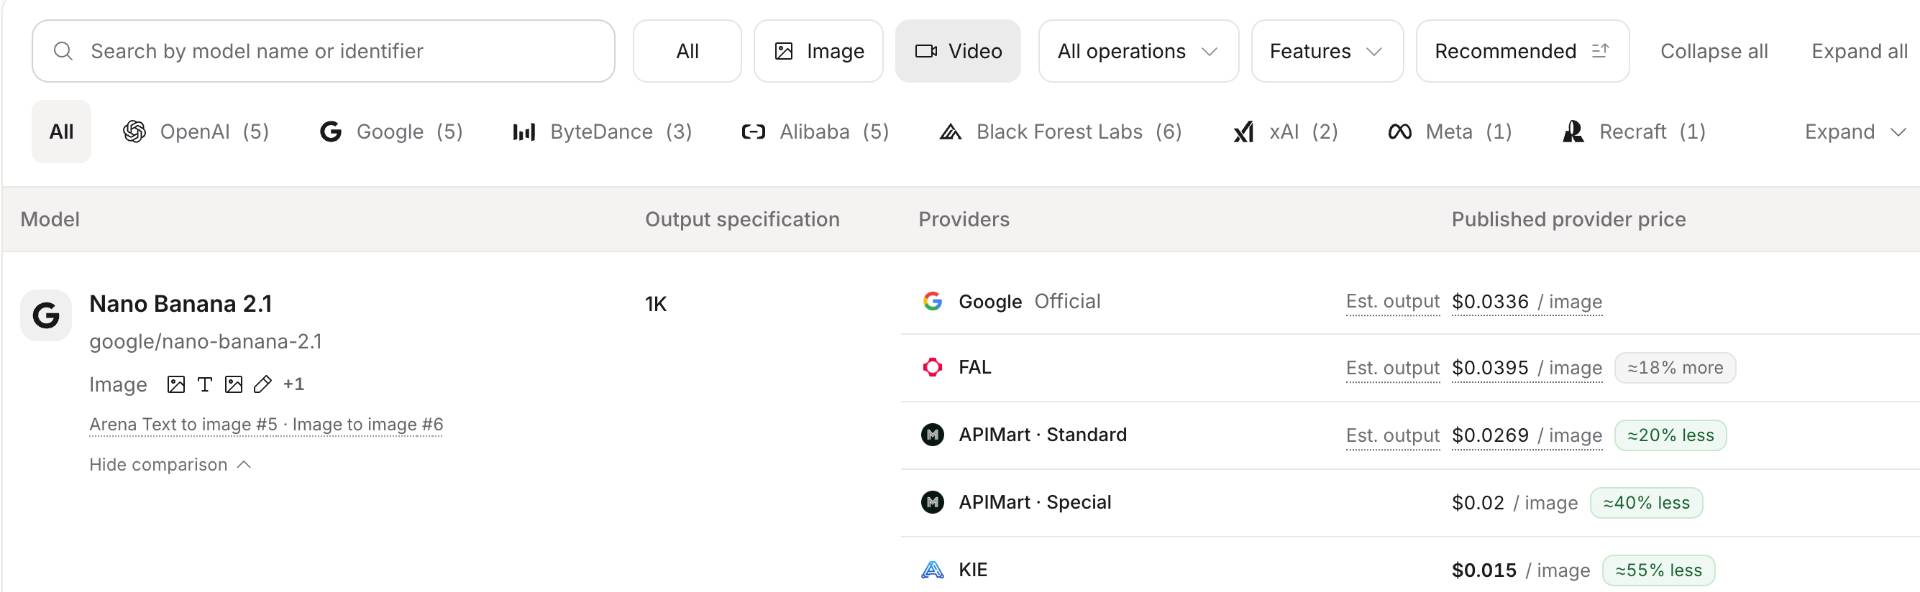1920x592 pixels.
Task: Choose the Meta (1) tab
Action: coord(1450,132)
